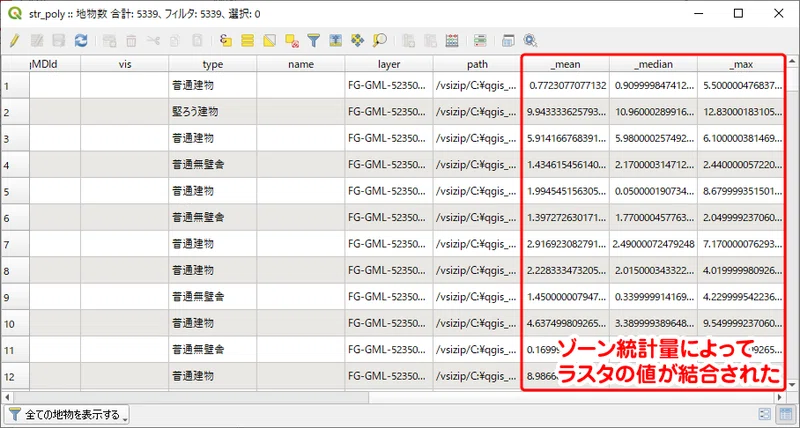This screenshot has height=428, width=800.
Task: Open the 全ての地物を表示する filter dropdown
Action: point(67,414)
